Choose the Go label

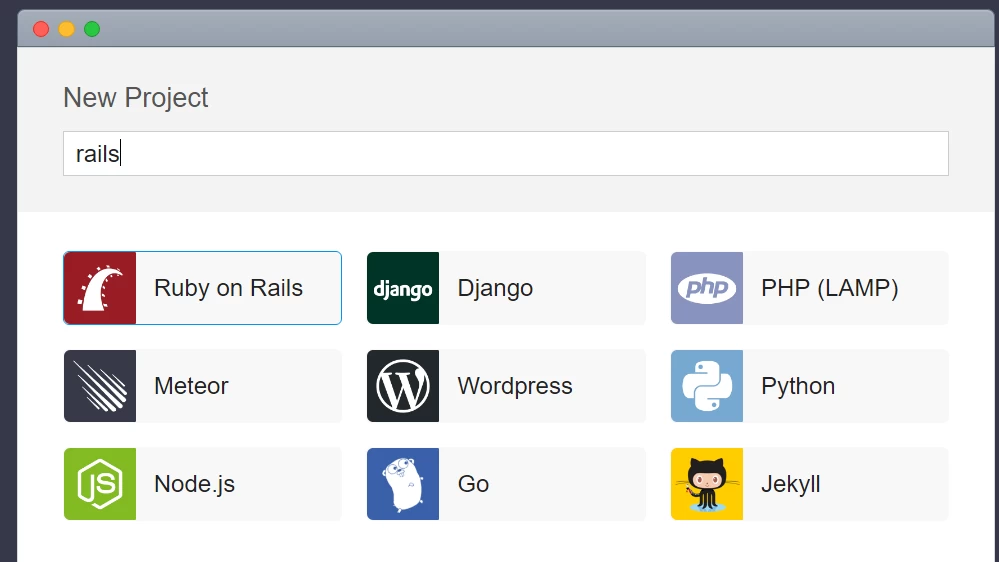pos(473,484)
